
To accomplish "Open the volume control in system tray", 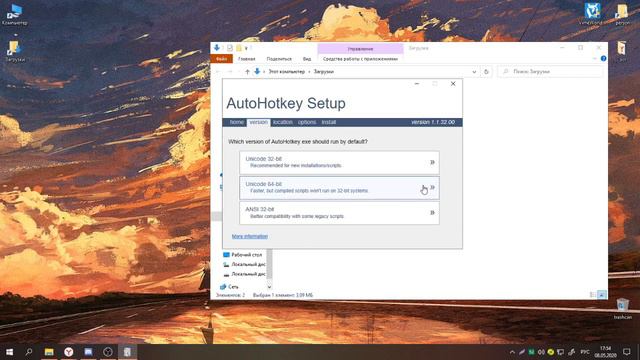I will 541,352.
